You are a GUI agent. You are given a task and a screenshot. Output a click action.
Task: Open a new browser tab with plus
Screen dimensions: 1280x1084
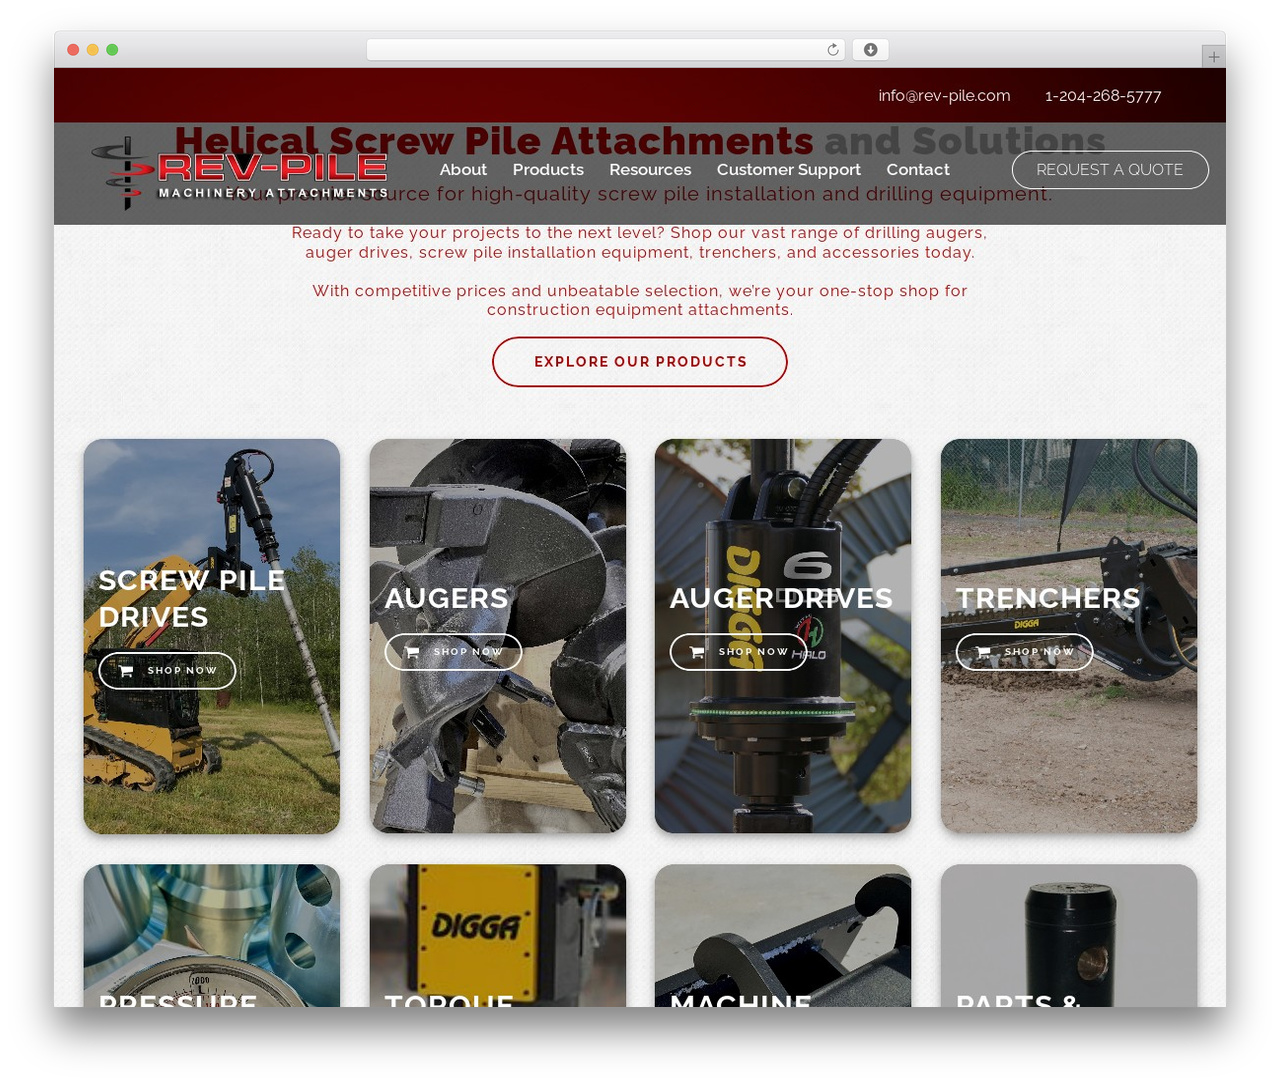click(x=1214, y=57)
